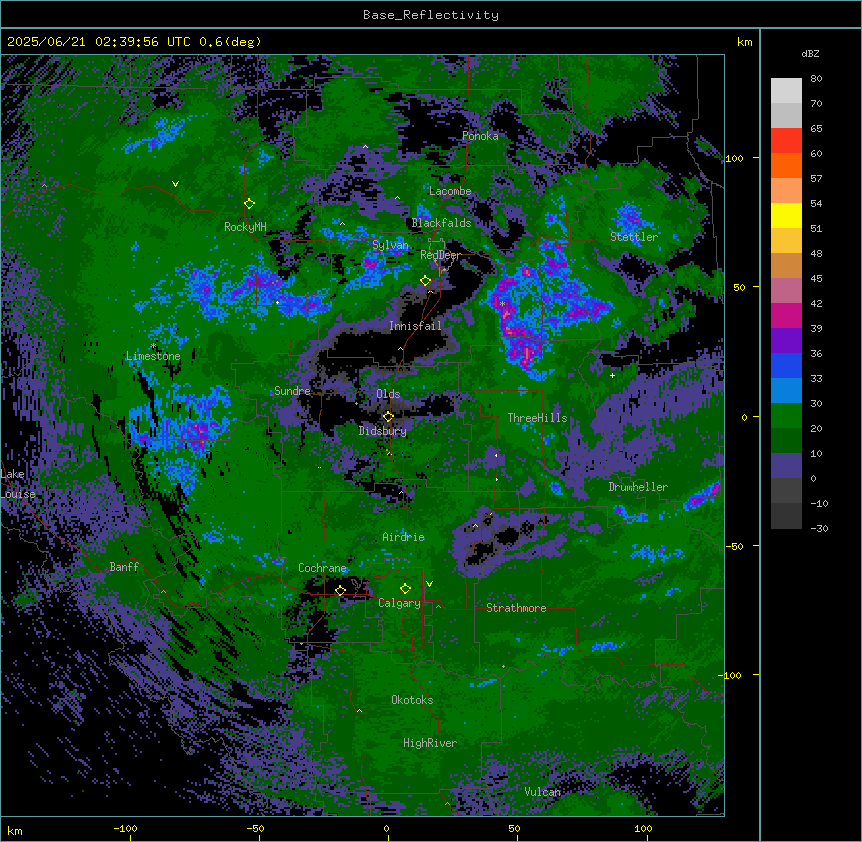Select the 0 tick on the bottom axis

click(386, 828)
